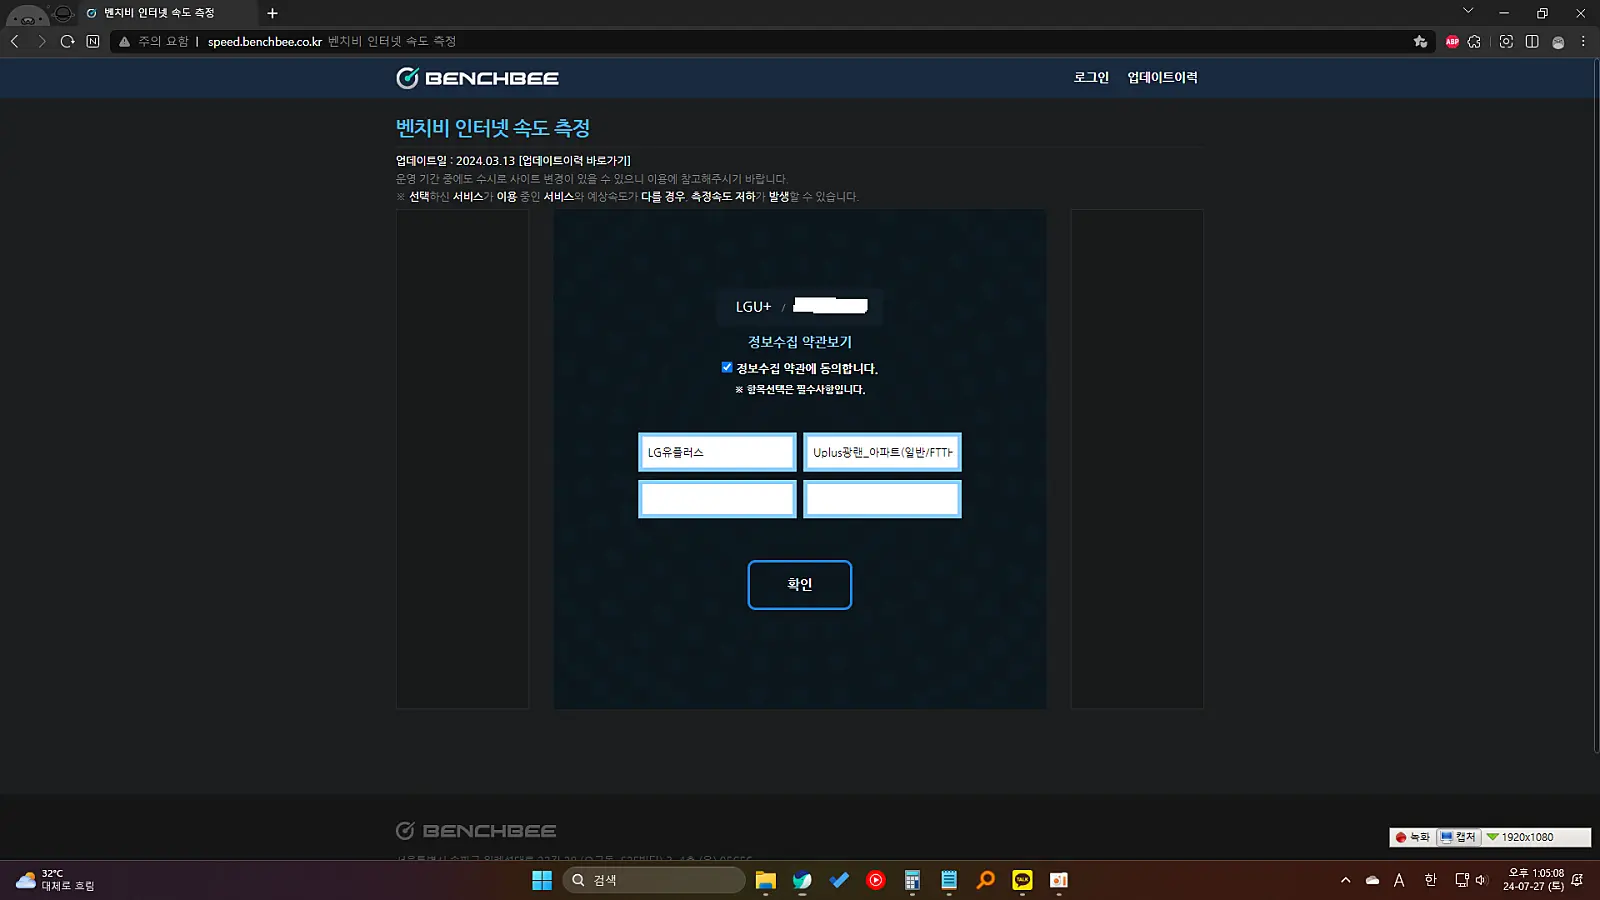The image size is (1600, 900).
Task: Reload the page with the refresh icon
Action: pos(67,41)
